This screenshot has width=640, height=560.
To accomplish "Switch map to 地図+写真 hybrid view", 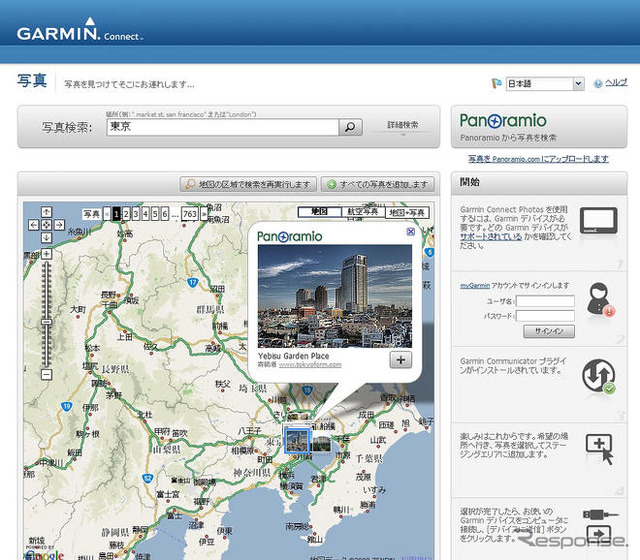I will pos(408,212).
